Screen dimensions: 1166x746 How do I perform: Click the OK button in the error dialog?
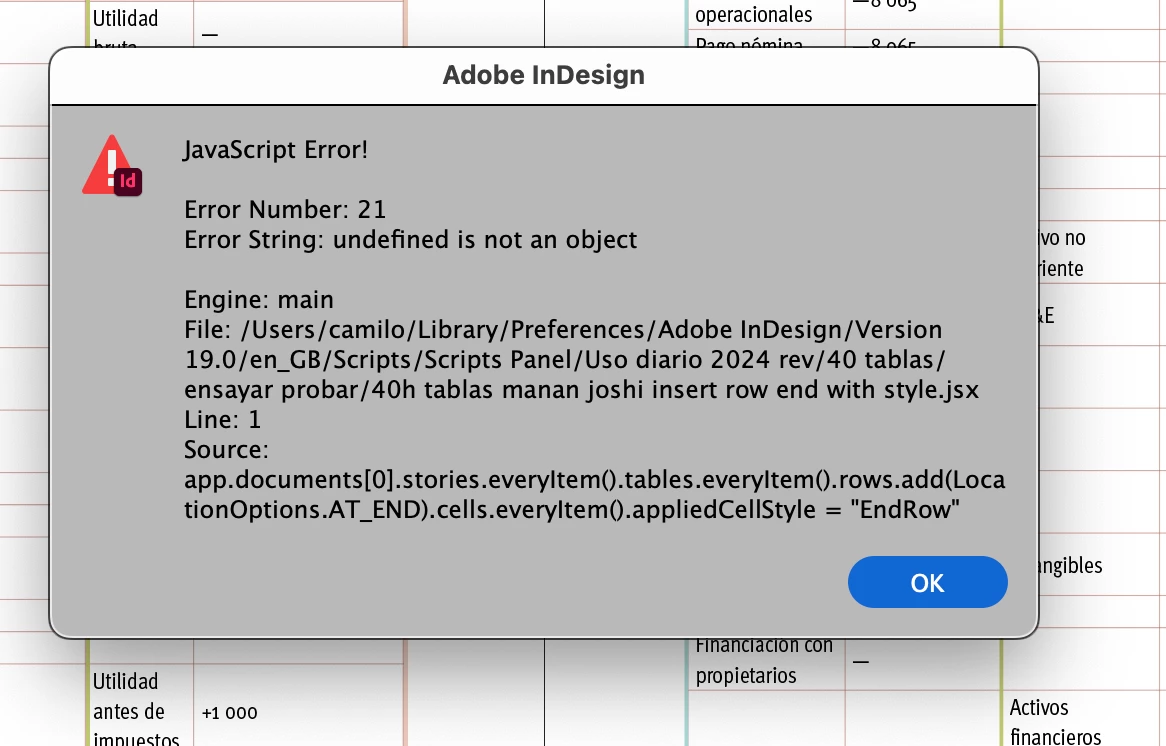[x=927, y=582]
